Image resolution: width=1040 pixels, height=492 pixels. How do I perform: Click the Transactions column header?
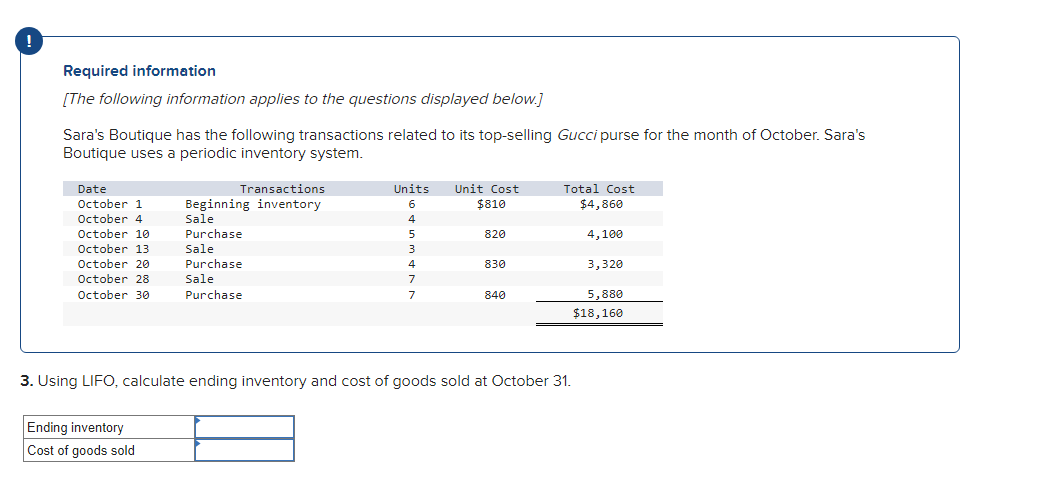pos(283,189)
